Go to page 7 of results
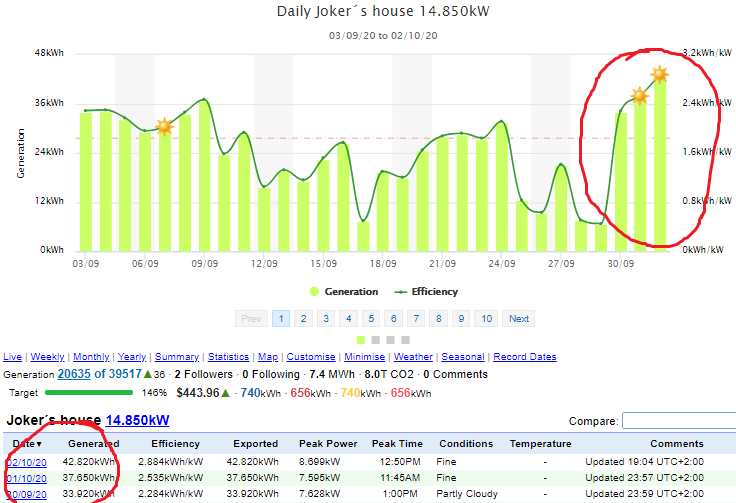This screenshot has height=503, width=736. coord(416,319)
